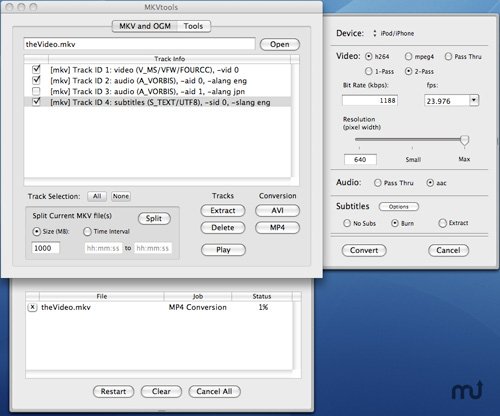Screen dimensions: 500x416
Task: Cancel theVideo.mkv job with X icon
Action: point(32,307)
